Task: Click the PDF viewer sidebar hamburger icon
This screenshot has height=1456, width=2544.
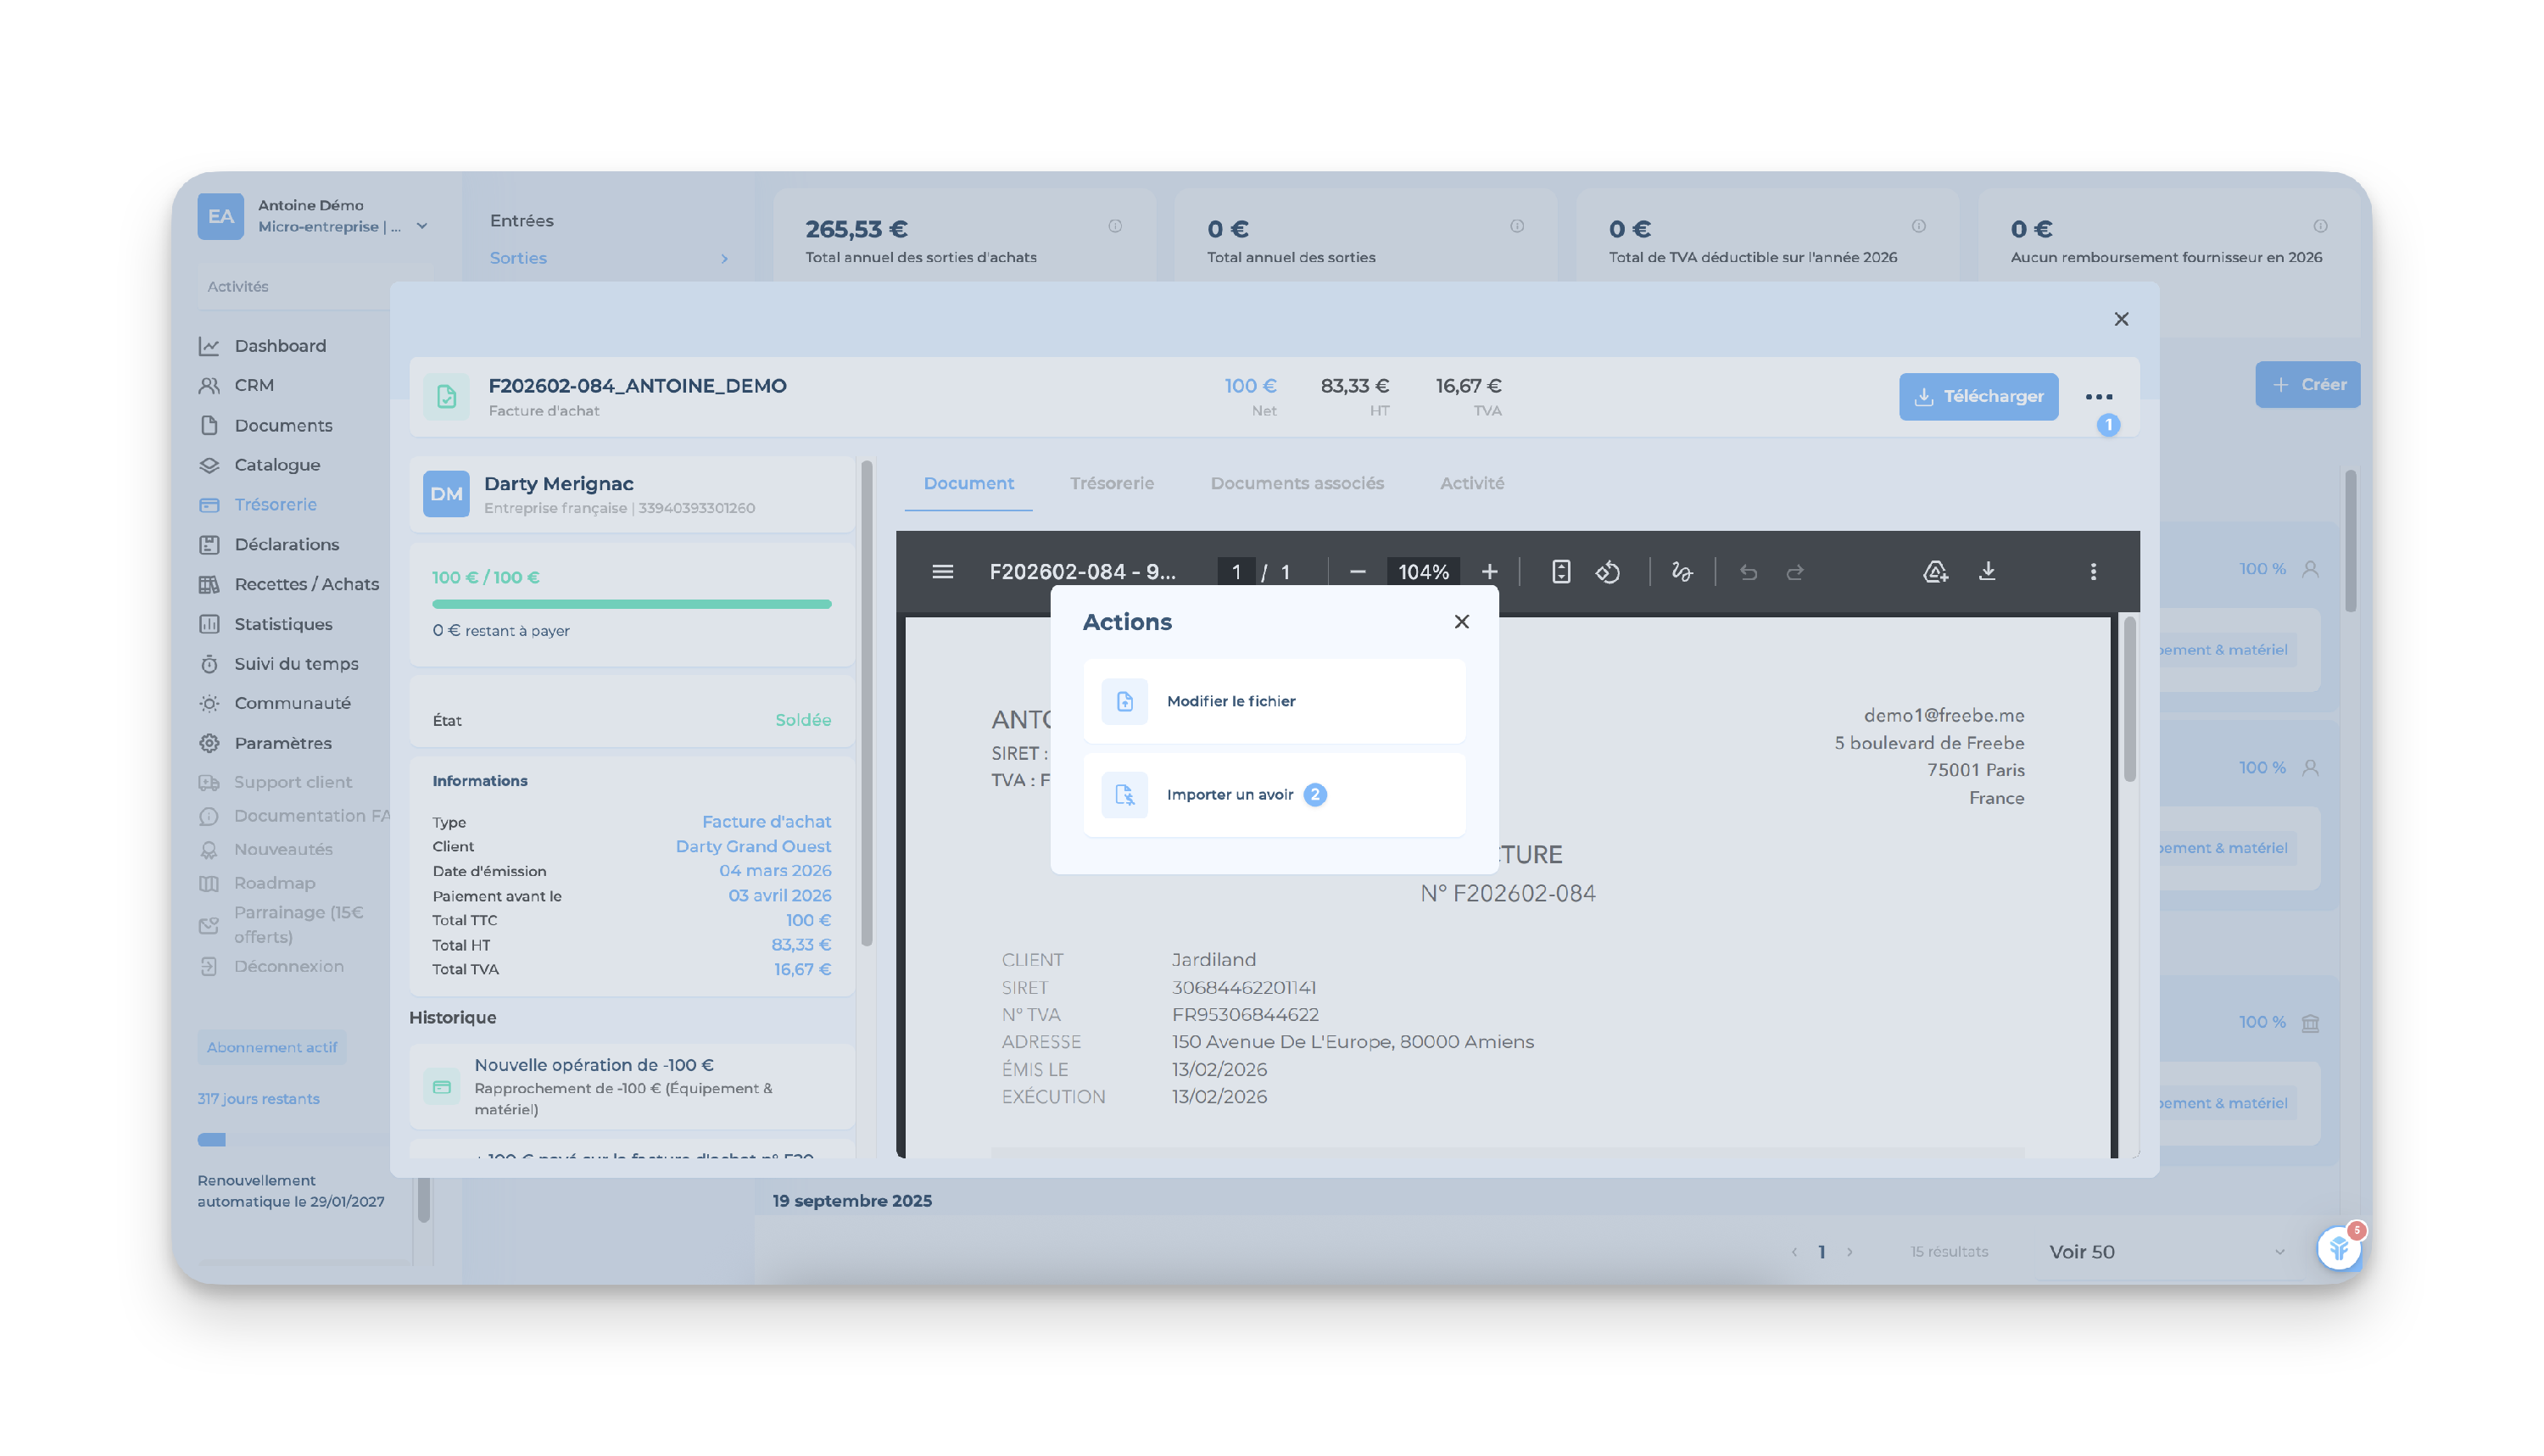Action: (x=942, y=572)
